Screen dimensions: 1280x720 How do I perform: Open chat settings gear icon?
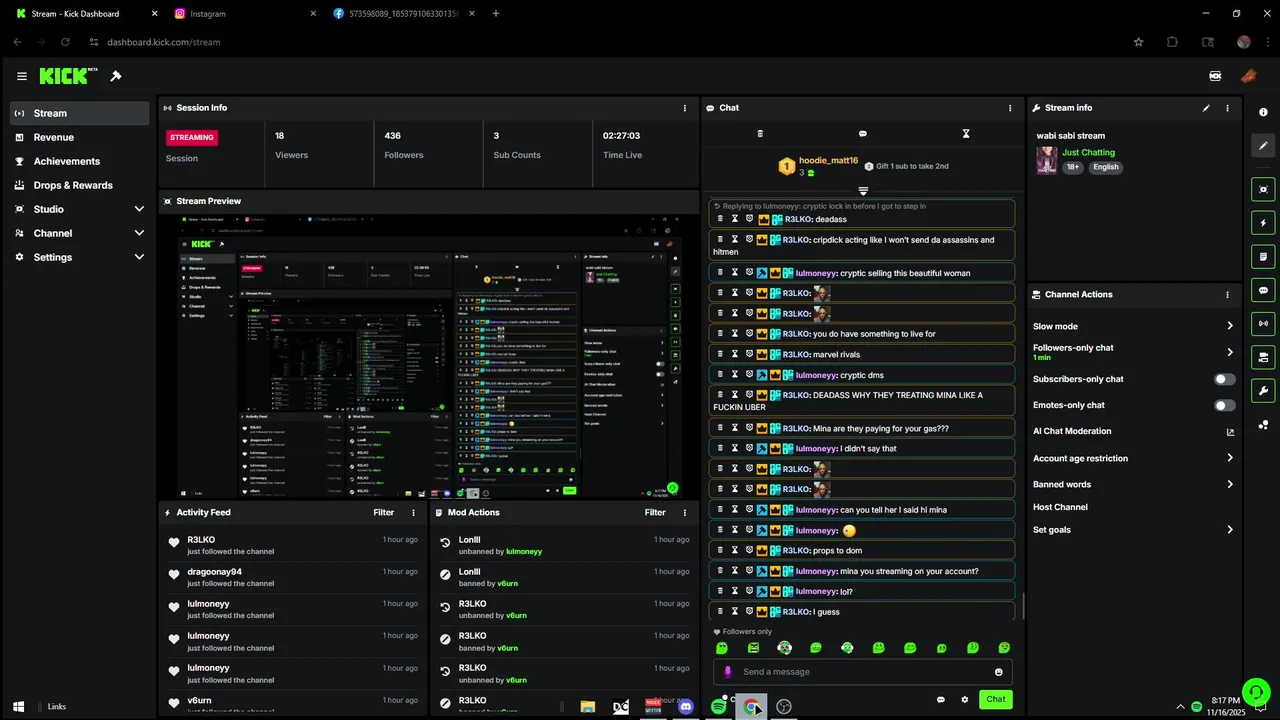tap(965, 700)
